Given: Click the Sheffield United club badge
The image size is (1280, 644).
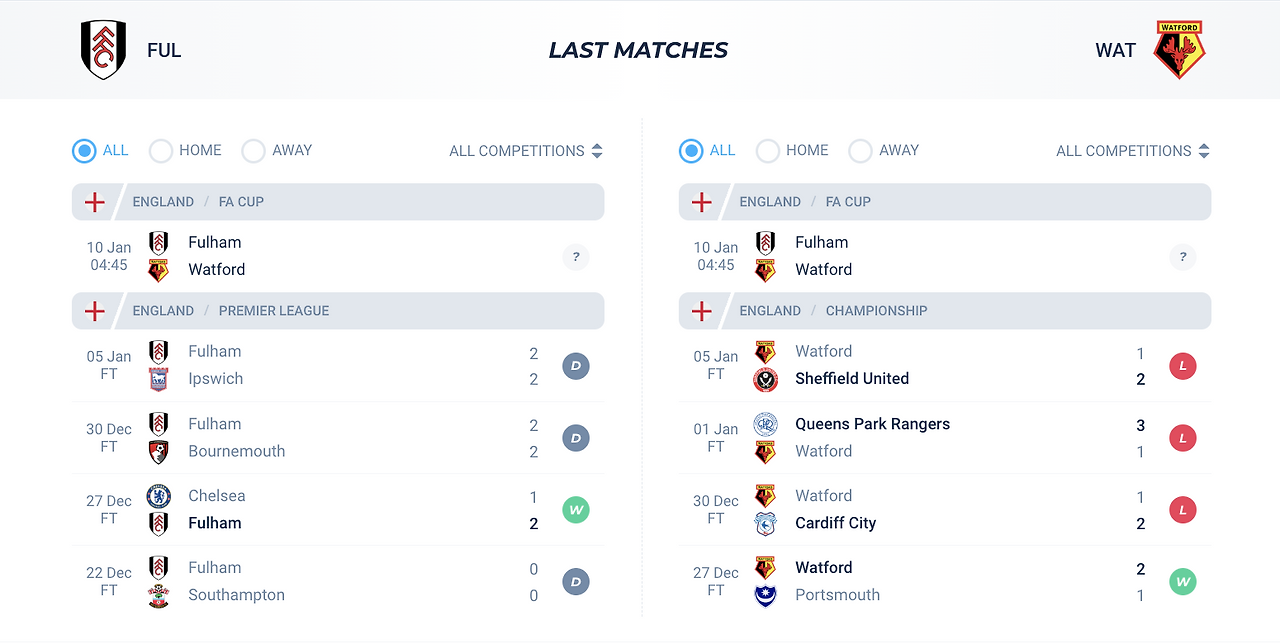Looking at the screenshot, I should [x=766, y=379].
